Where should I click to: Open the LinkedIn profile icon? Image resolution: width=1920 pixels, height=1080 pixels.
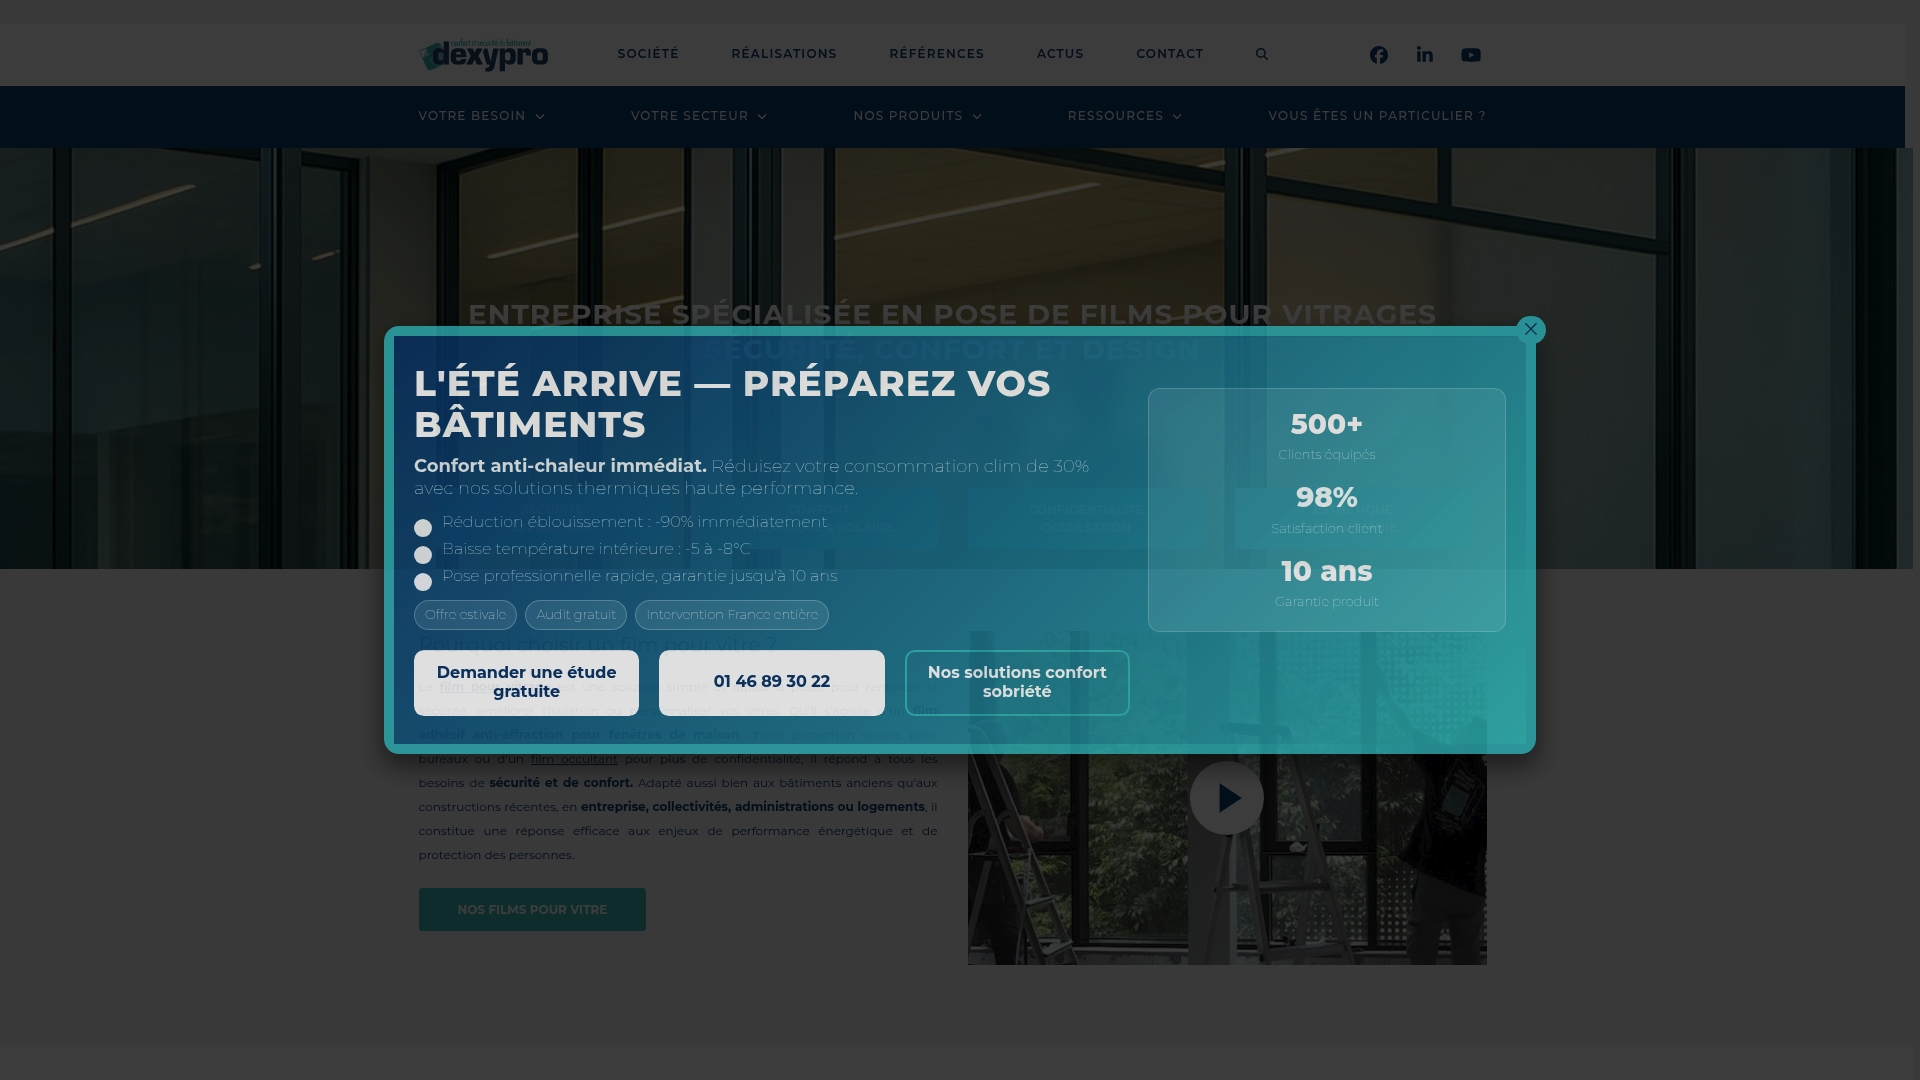coord(1424,55)
